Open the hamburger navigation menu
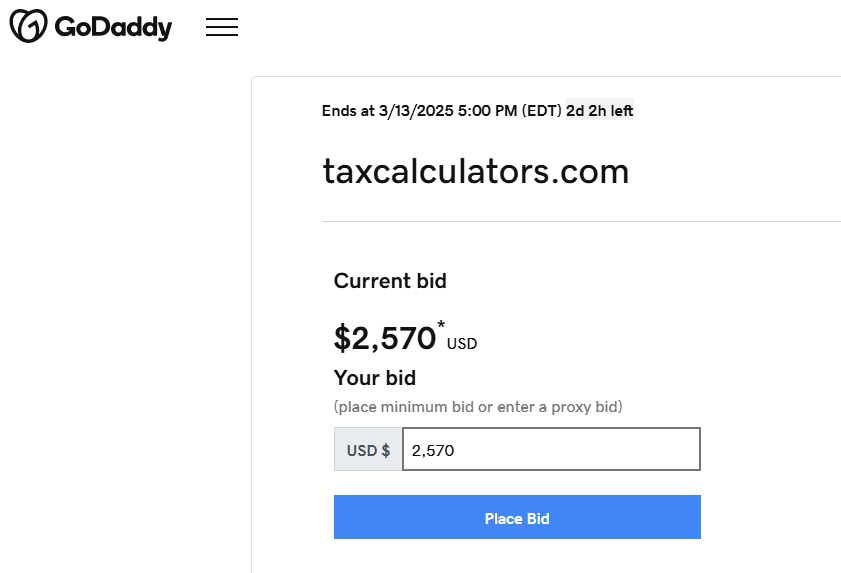Image resolution: width=841 pixels, height=573 pixels. (222, 27)
